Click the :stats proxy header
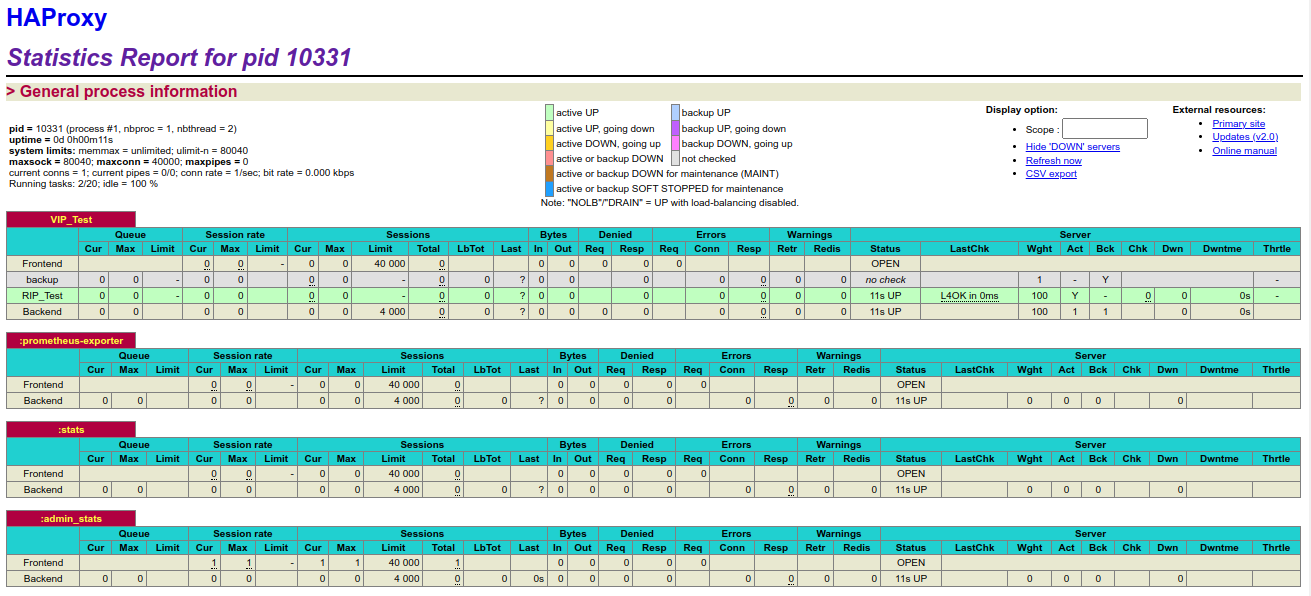 (71, 430)
